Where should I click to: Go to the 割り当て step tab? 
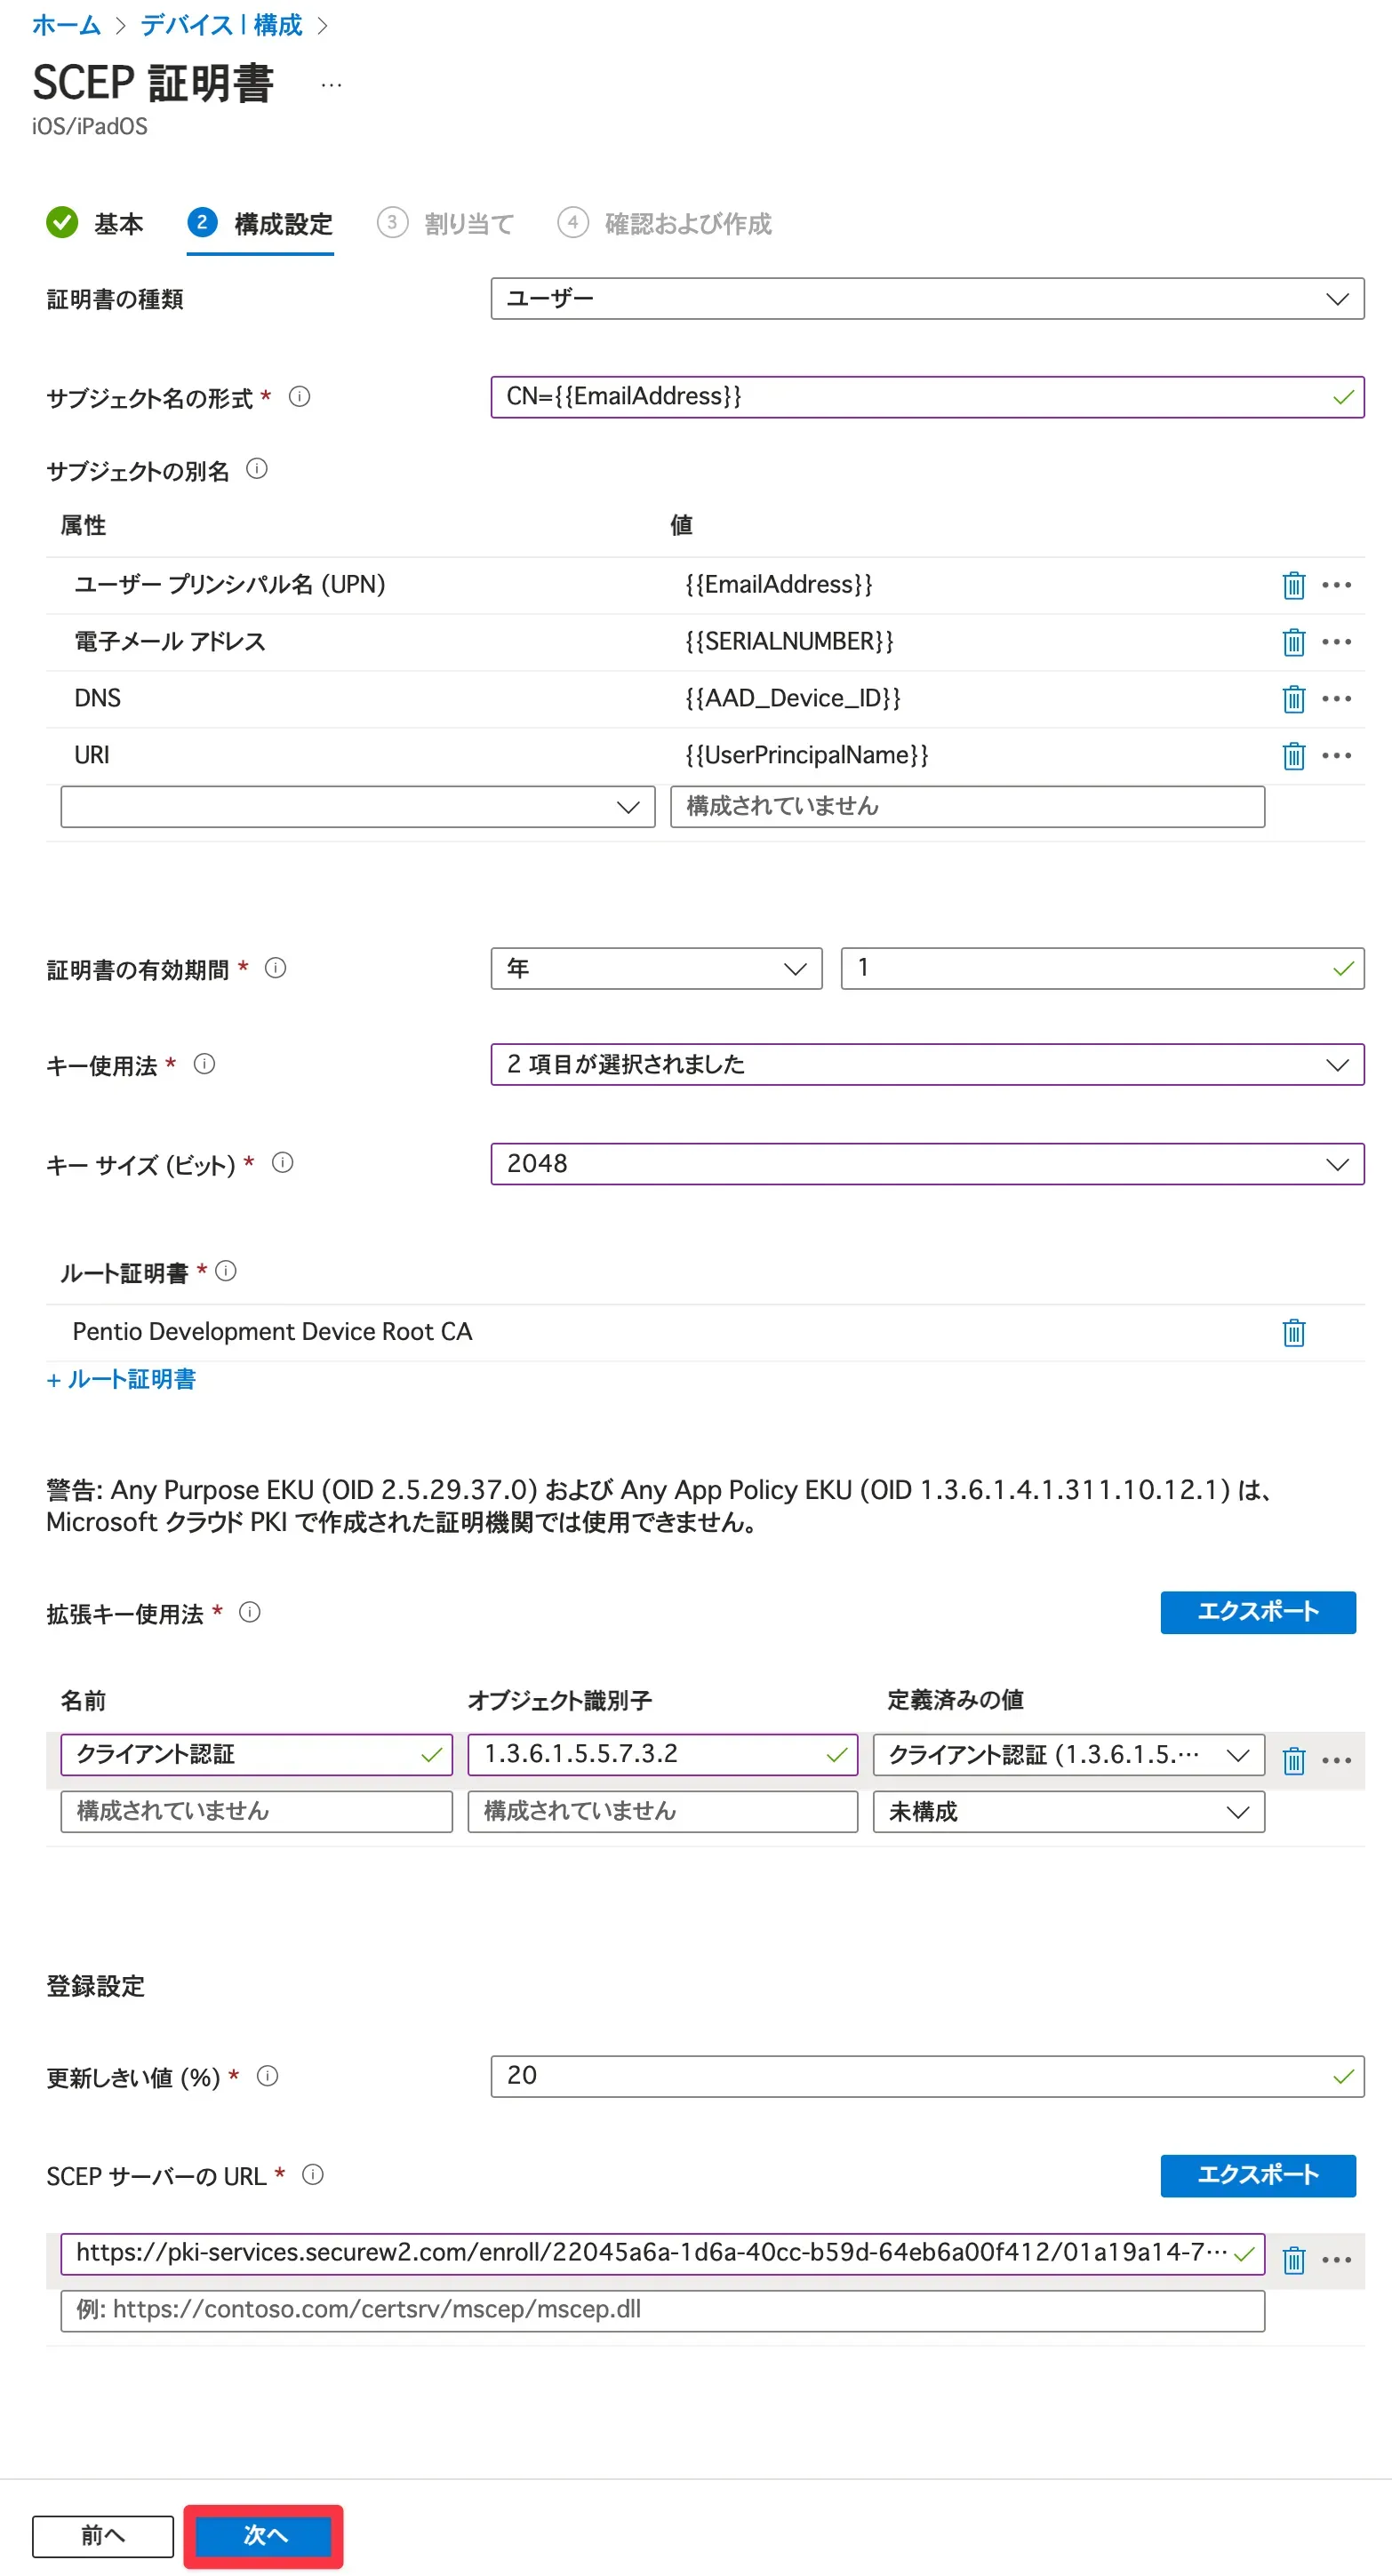(x=447, y=223)
